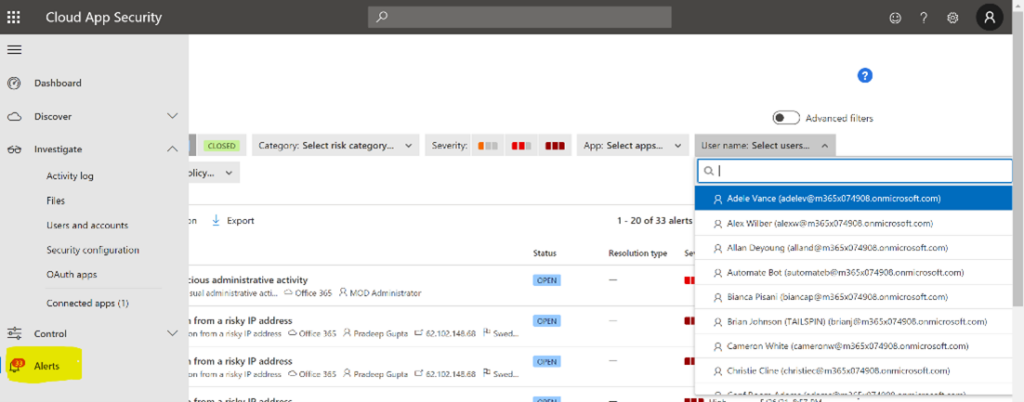Open the suspicious administrative activity alert
Image resolution: width=1024 pixels, height=402 pixels.
click(x=248, y=280)
